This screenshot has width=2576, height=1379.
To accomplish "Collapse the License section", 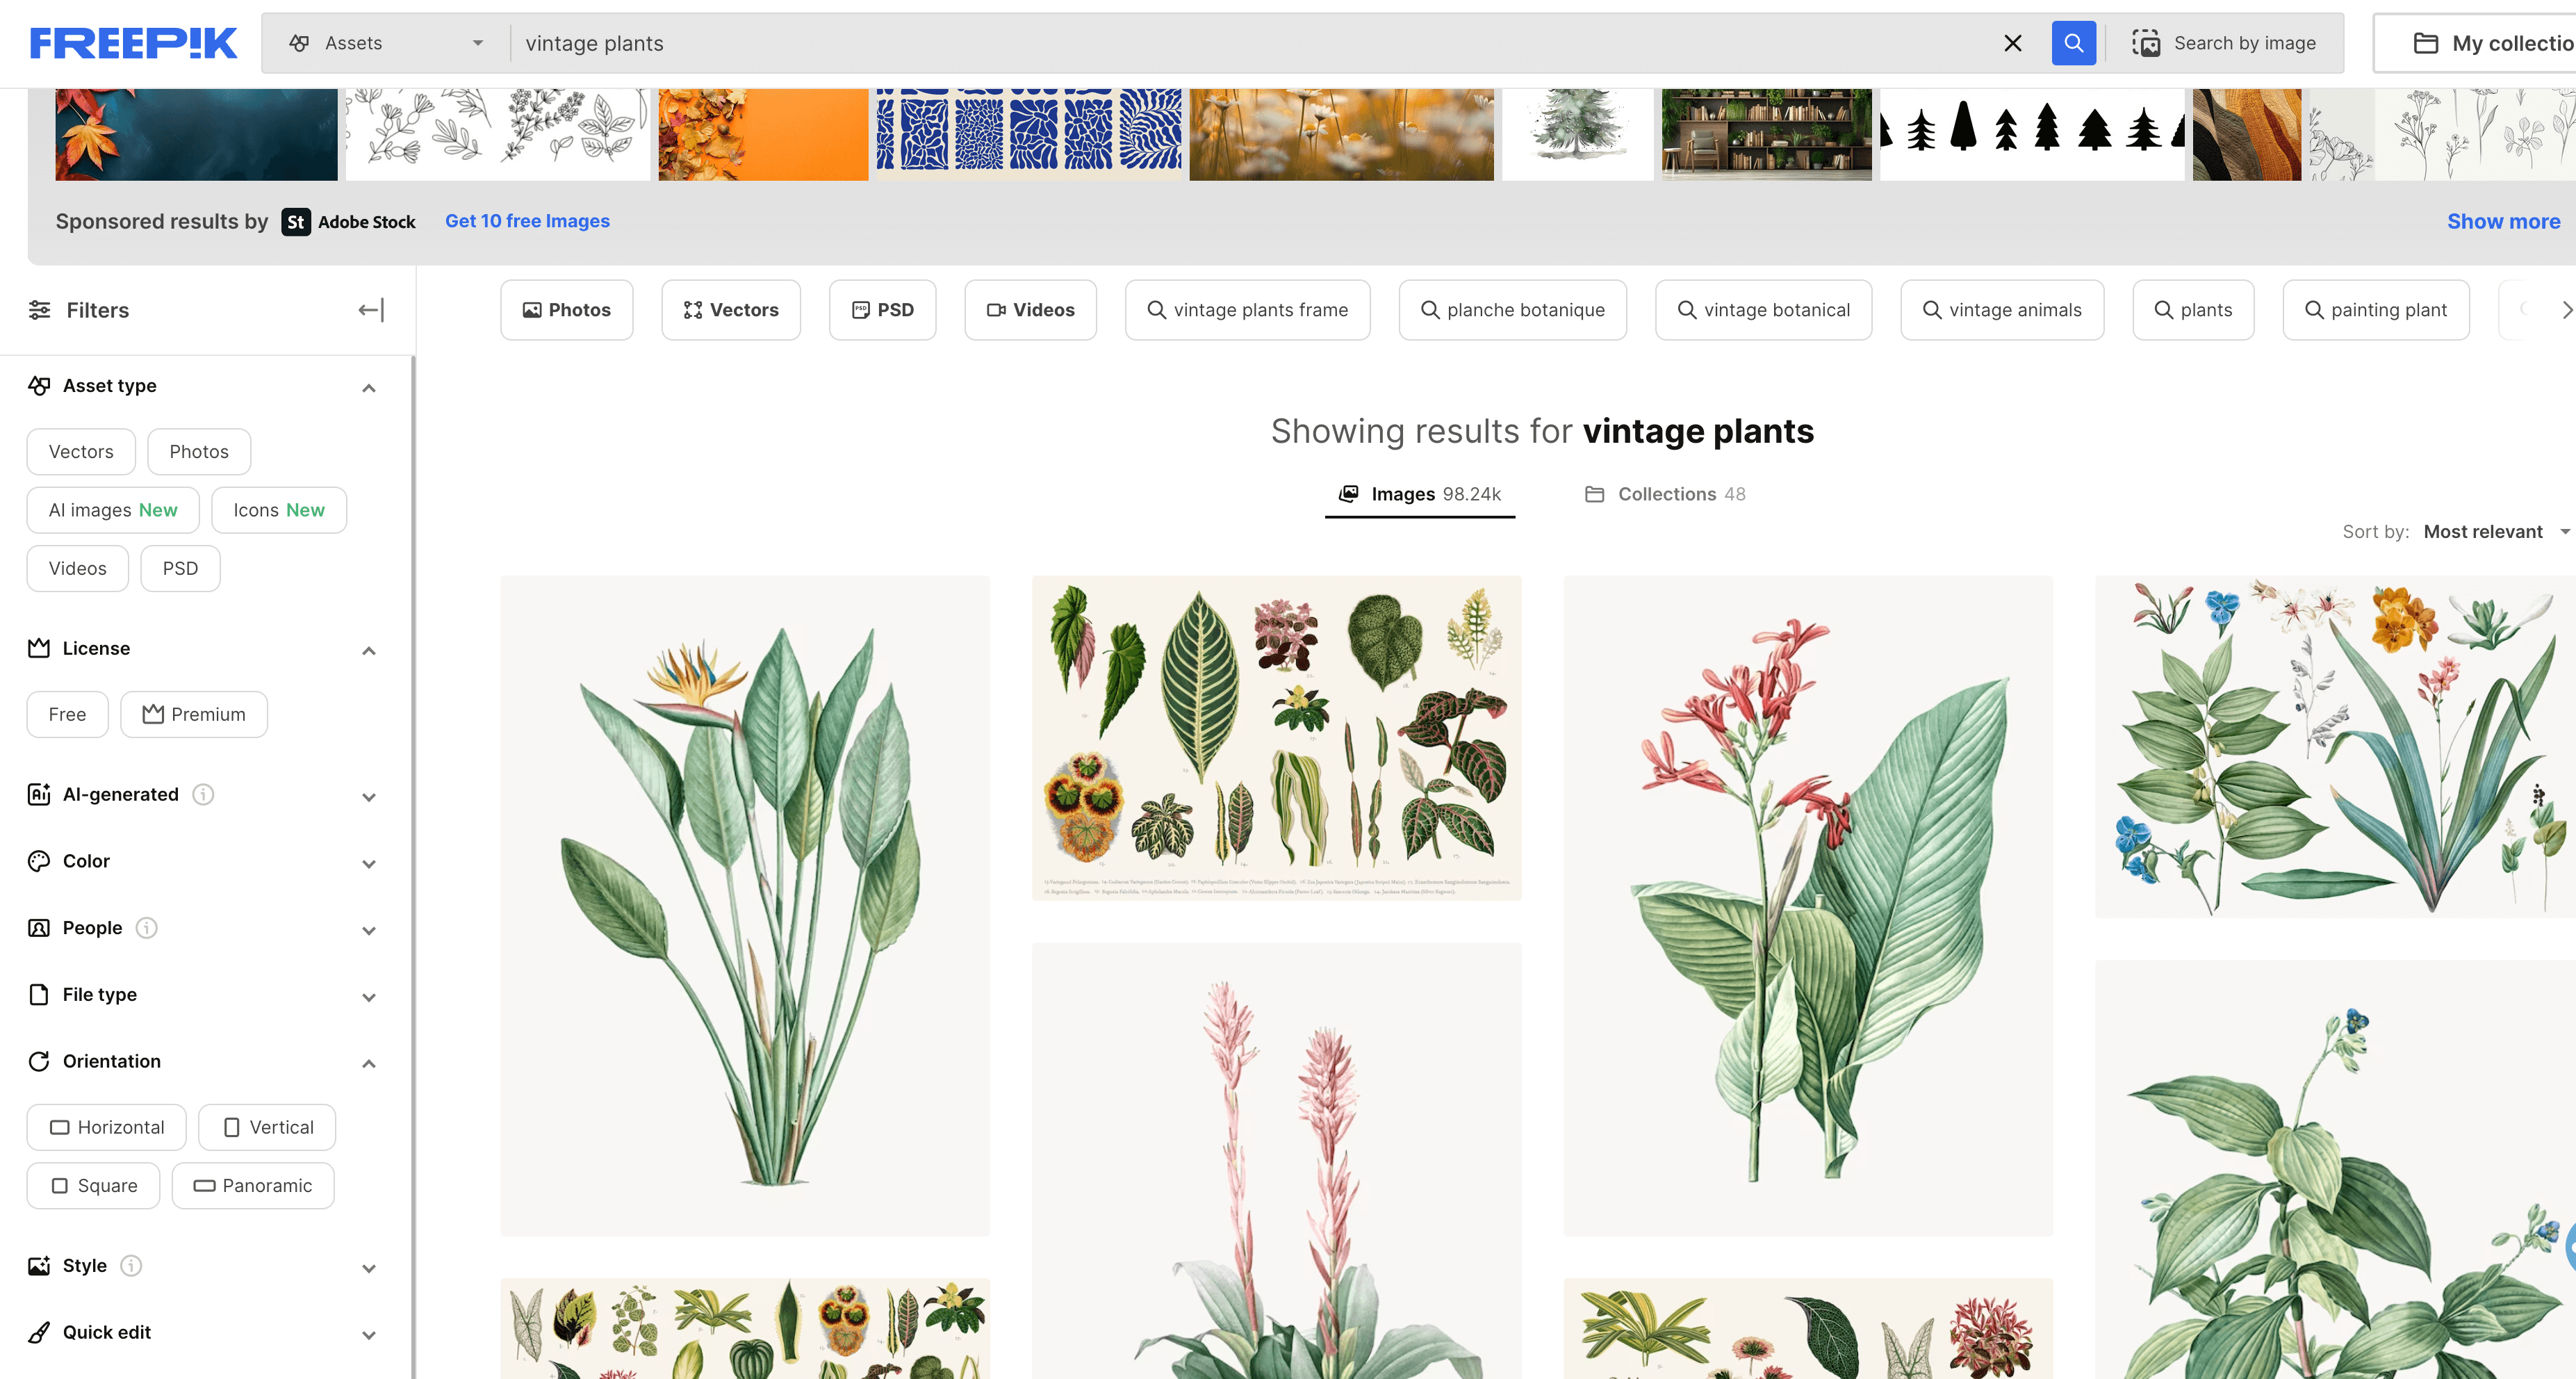I will [x=369, y=650].
